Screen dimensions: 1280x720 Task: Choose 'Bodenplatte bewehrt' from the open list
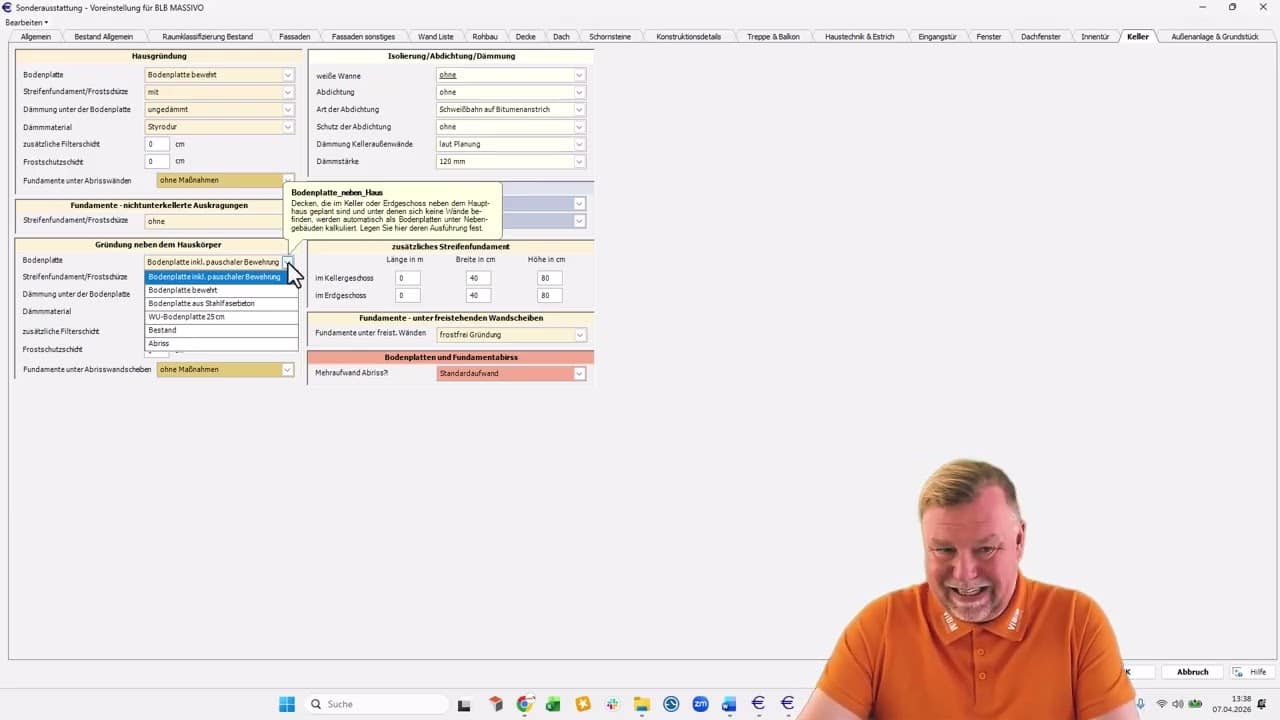220,290
